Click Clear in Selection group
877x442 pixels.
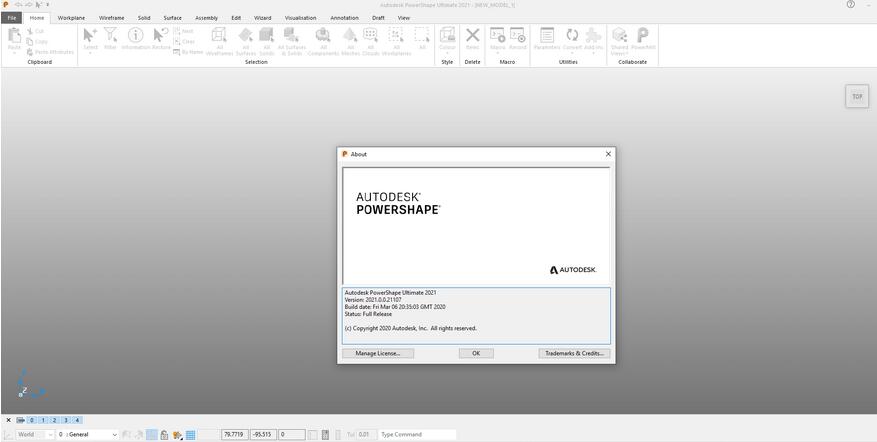pyautogui.click(x=184, y=41)
